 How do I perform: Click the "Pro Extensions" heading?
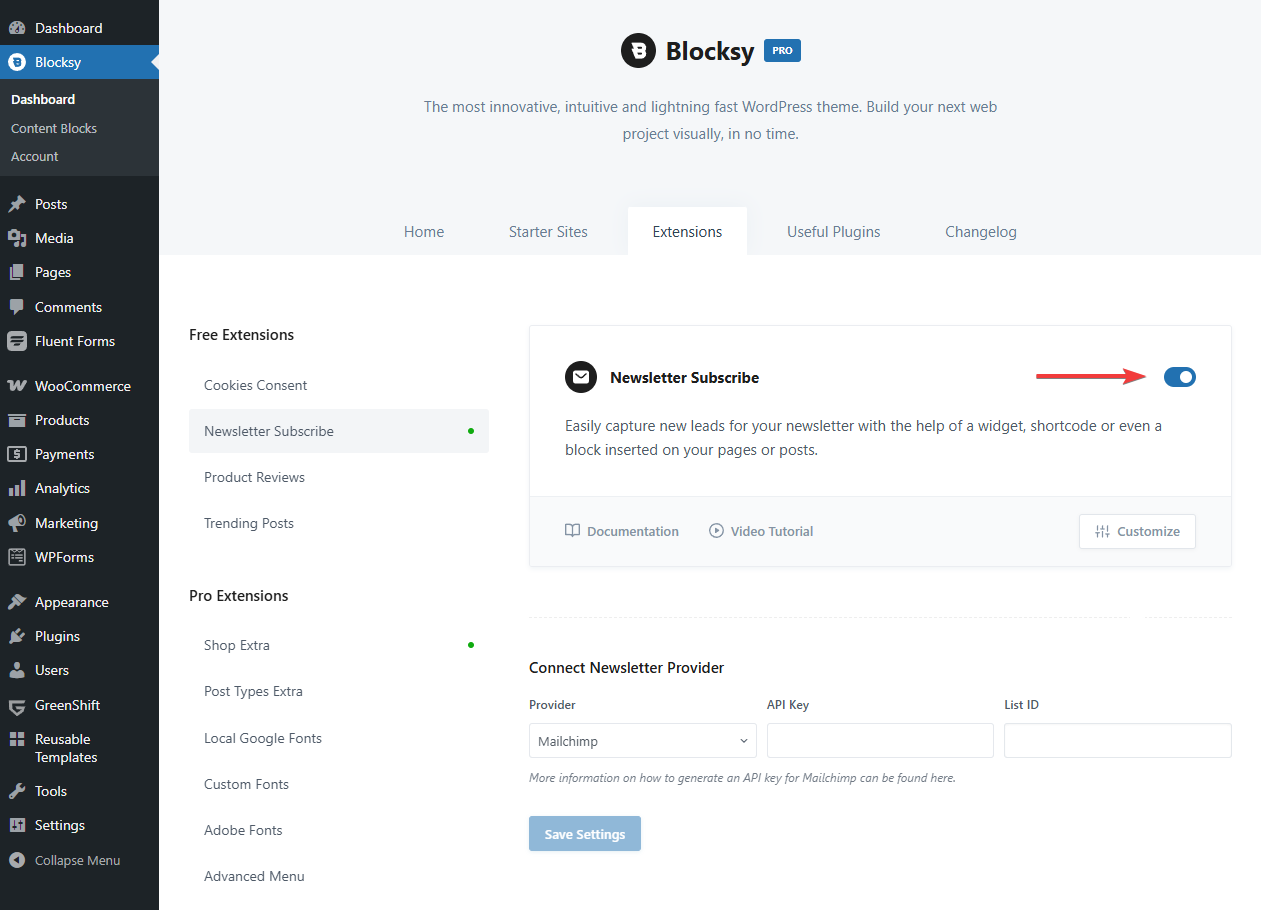coord(239,595)
